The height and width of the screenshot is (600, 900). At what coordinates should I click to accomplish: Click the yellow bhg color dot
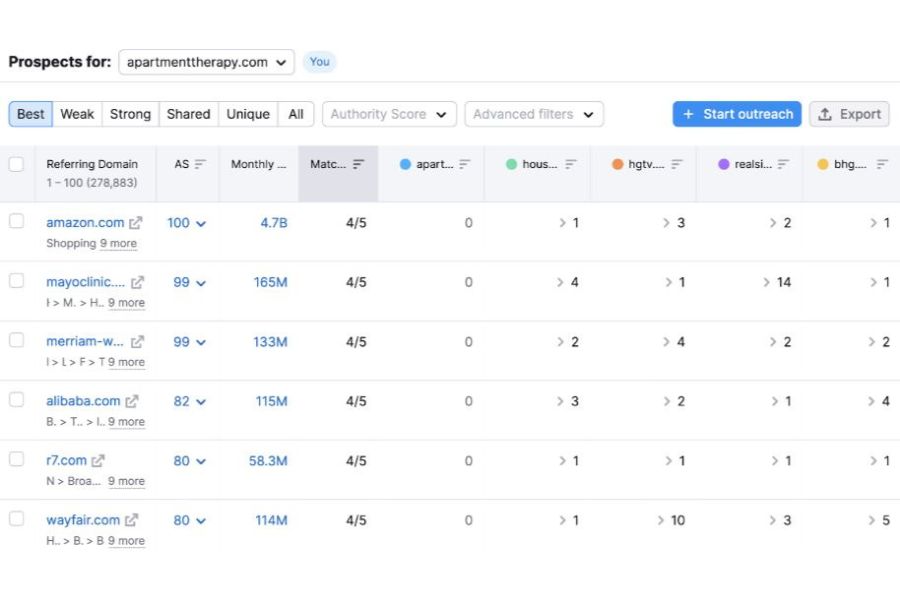[823, 164]
